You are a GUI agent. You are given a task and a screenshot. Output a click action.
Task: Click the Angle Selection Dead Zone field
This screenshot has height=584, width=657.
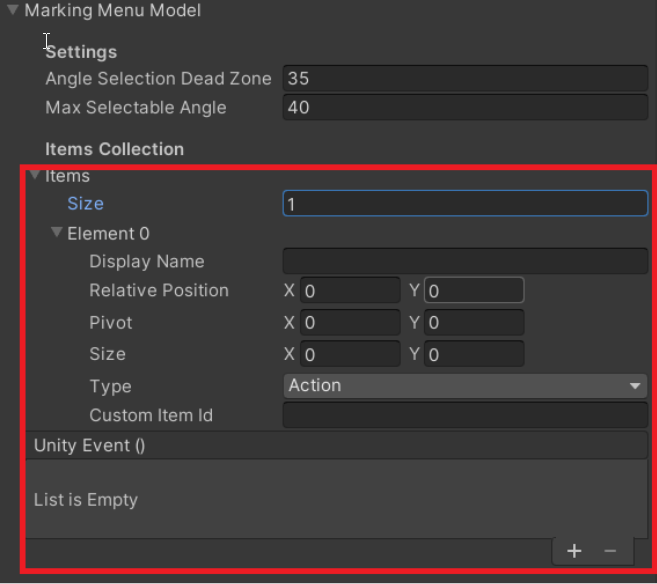click(465, 78)
